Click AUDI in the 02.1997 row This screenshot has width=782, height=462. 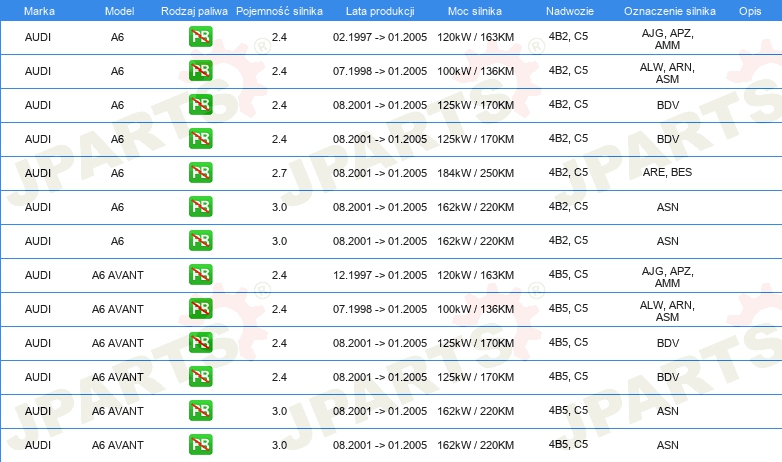click(x=38, y=37)
